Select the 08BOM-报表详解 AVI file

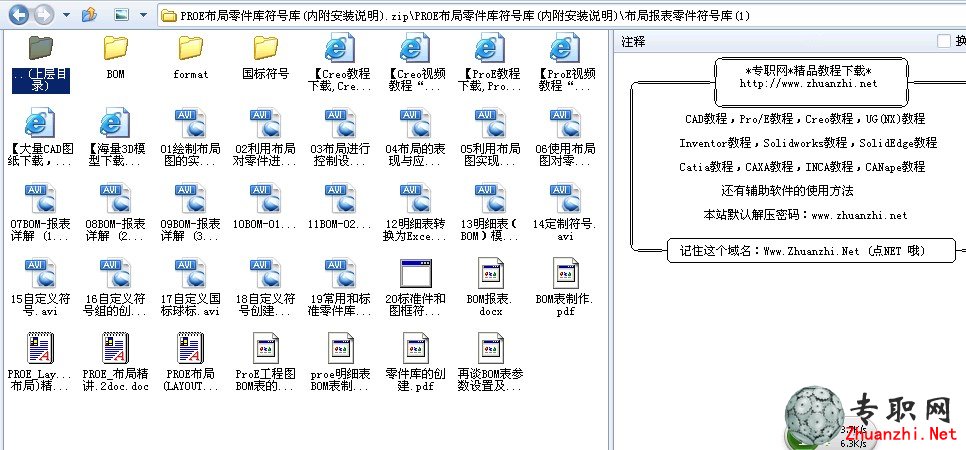click(115, 213)
